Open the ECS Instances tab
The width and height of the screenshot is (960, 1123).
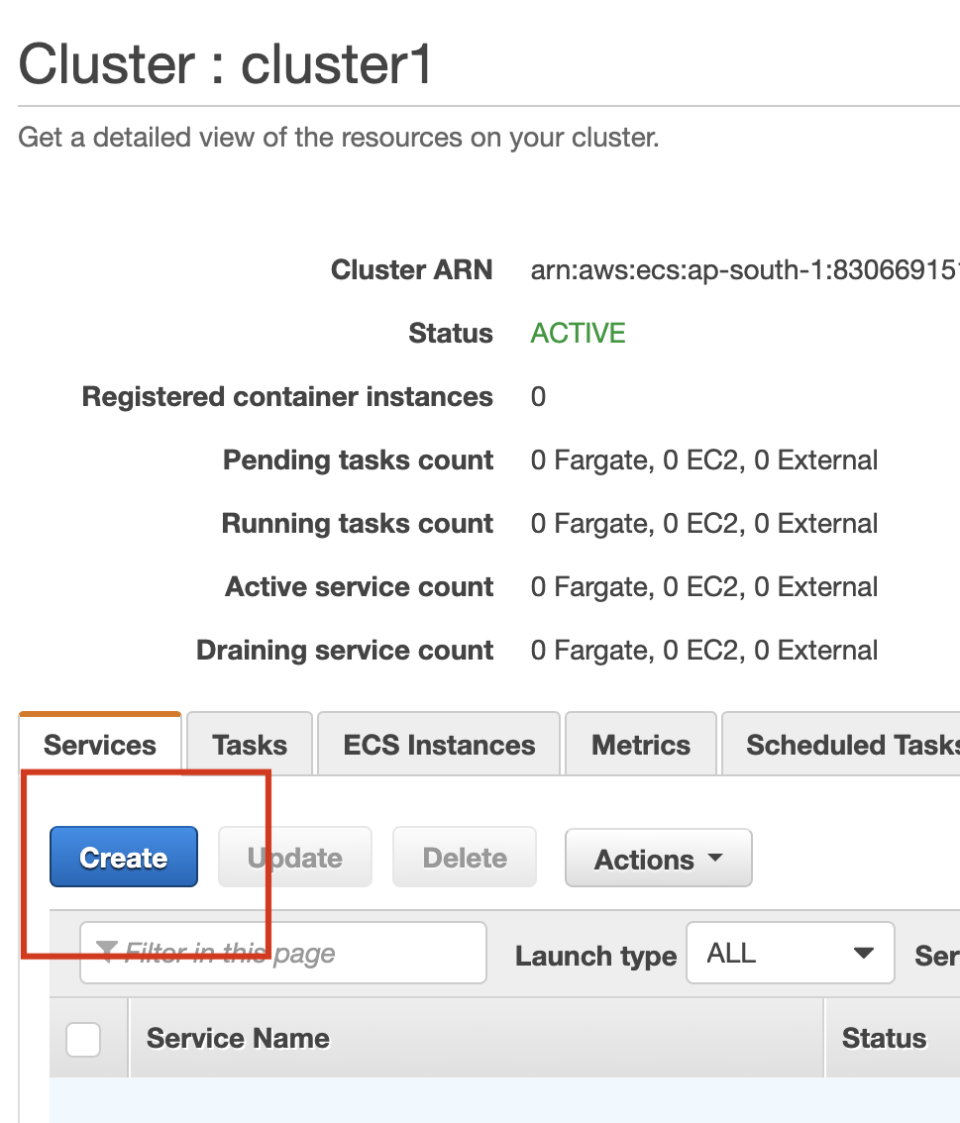437,744
